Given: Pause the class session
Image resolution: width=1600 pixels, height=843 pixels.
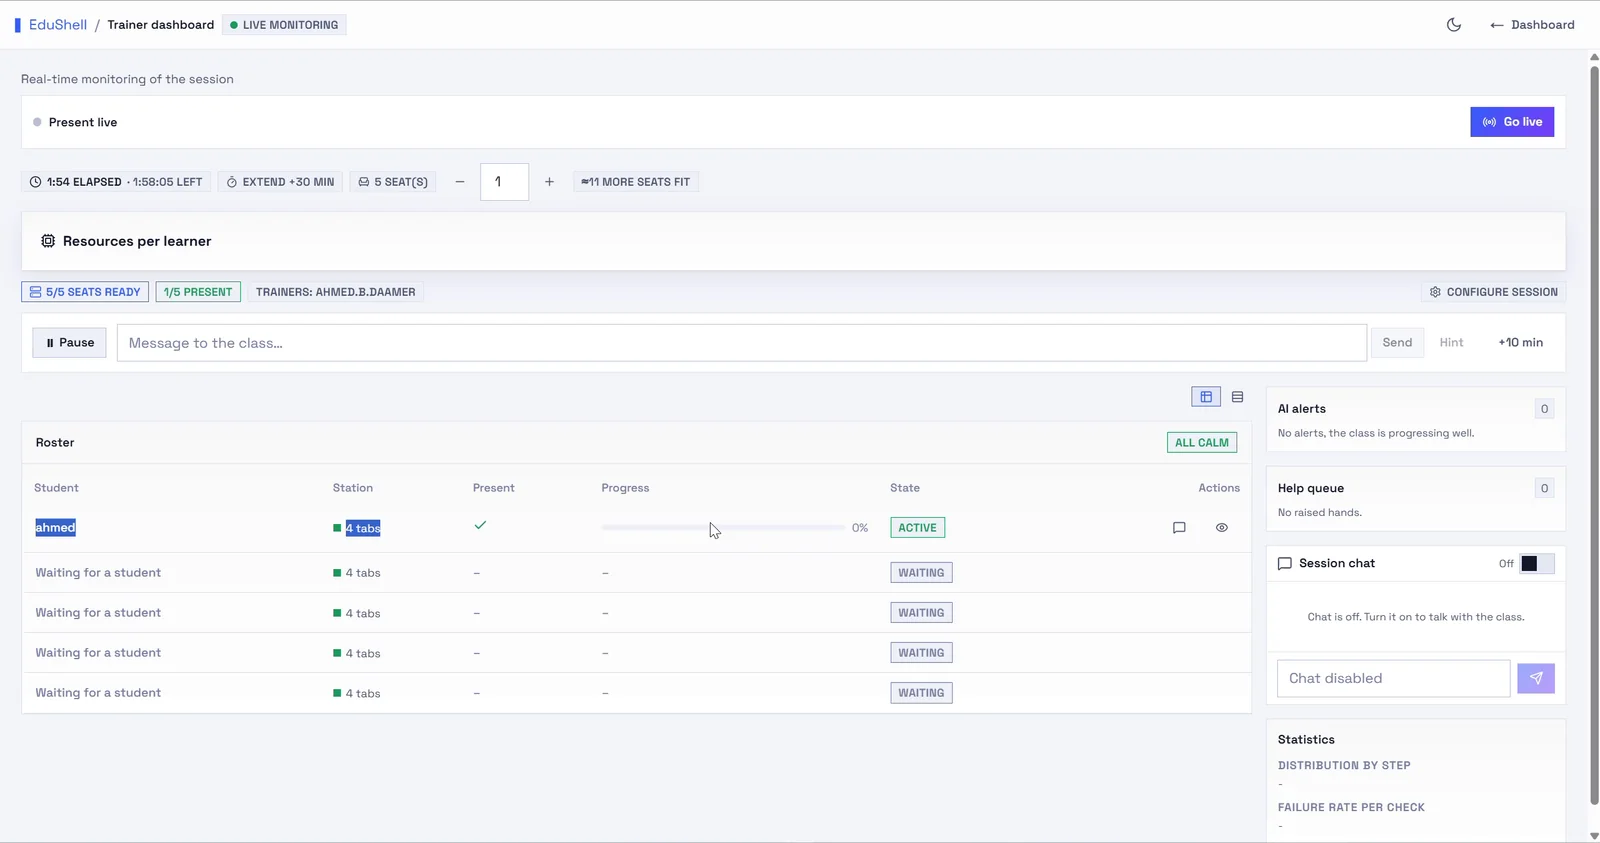Looking at the screenshot, I should (x=70, y=343).
